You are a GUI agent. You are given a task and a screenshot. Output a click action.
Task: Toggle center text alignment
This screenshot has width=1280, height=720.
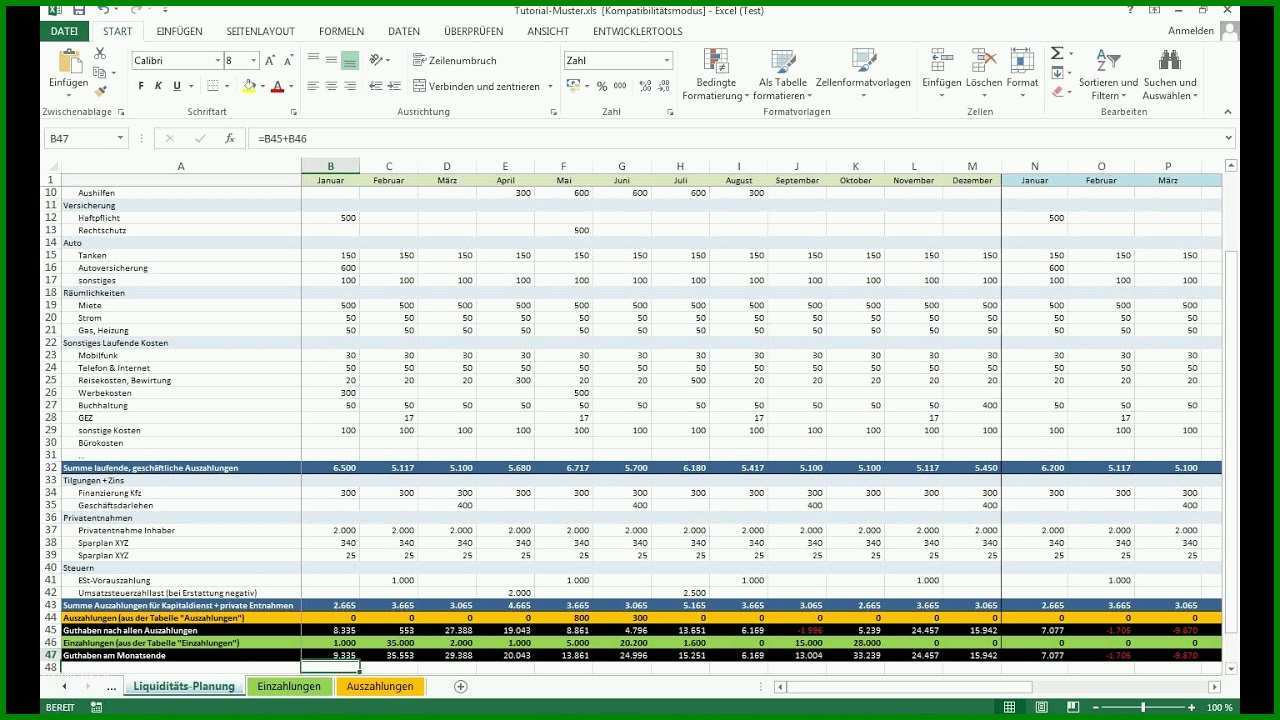331,87
